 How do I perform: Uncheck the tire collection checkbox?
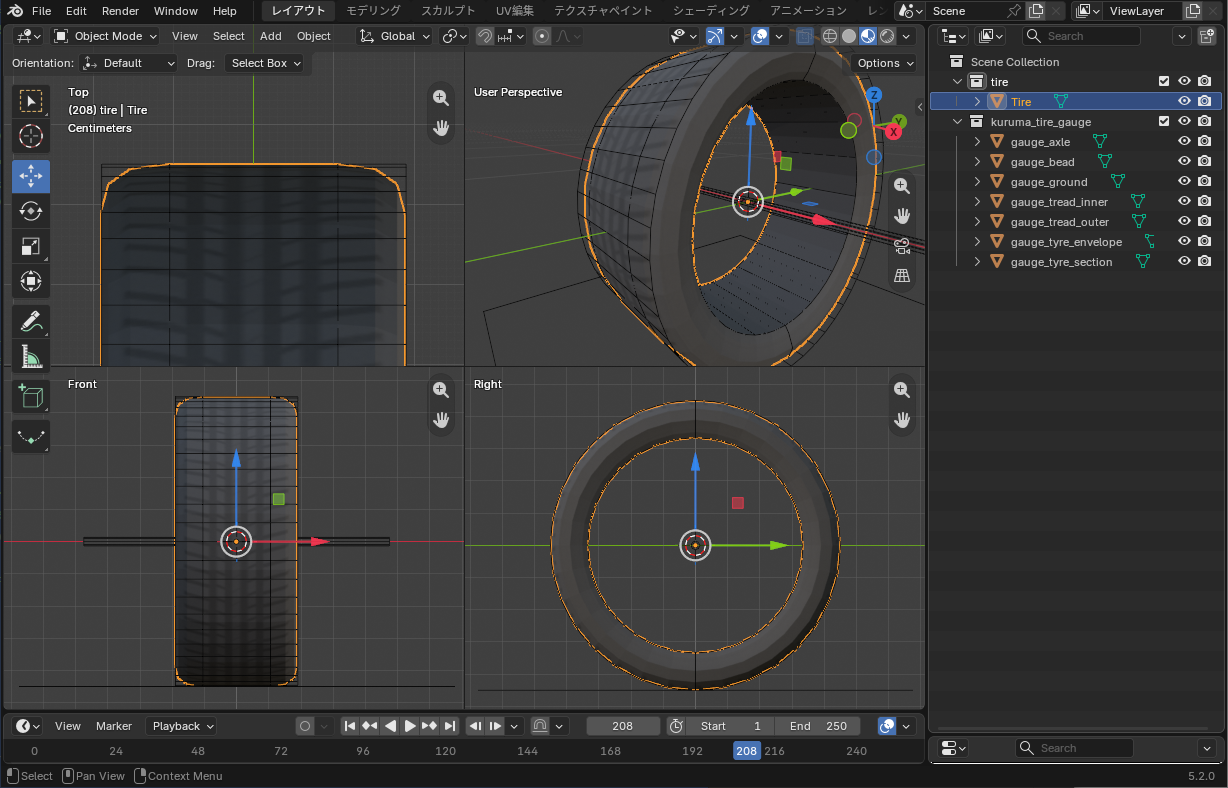click(x=1164, y=81)
